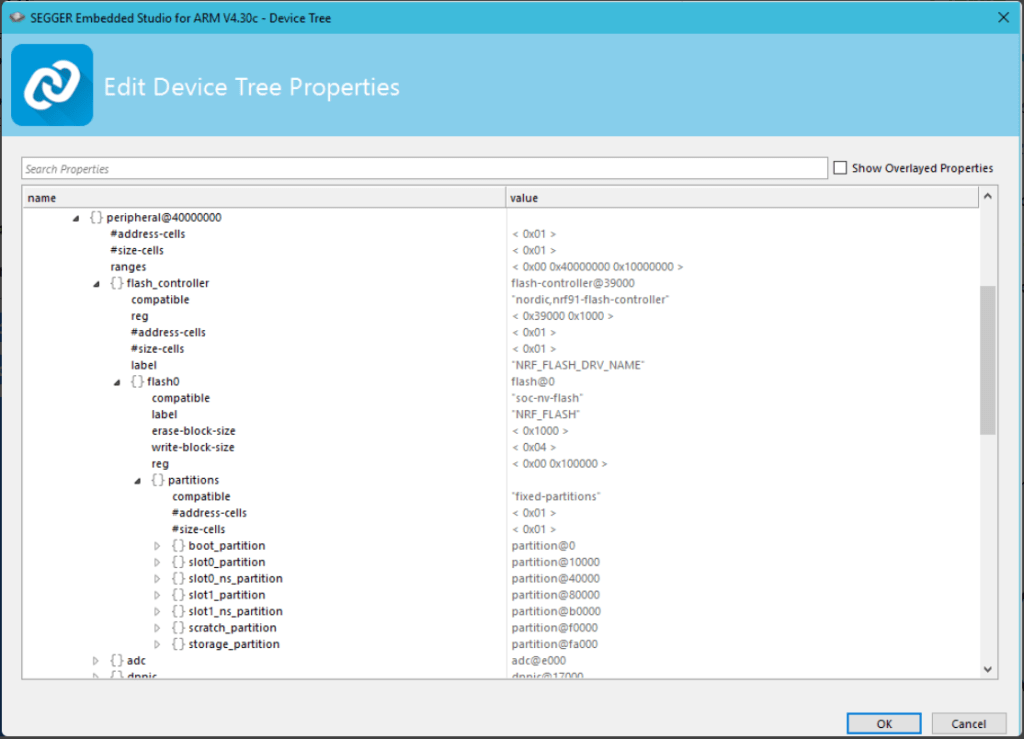Click the node icon beside slot0_partition
1024x739 pixels.
point(179,562)
